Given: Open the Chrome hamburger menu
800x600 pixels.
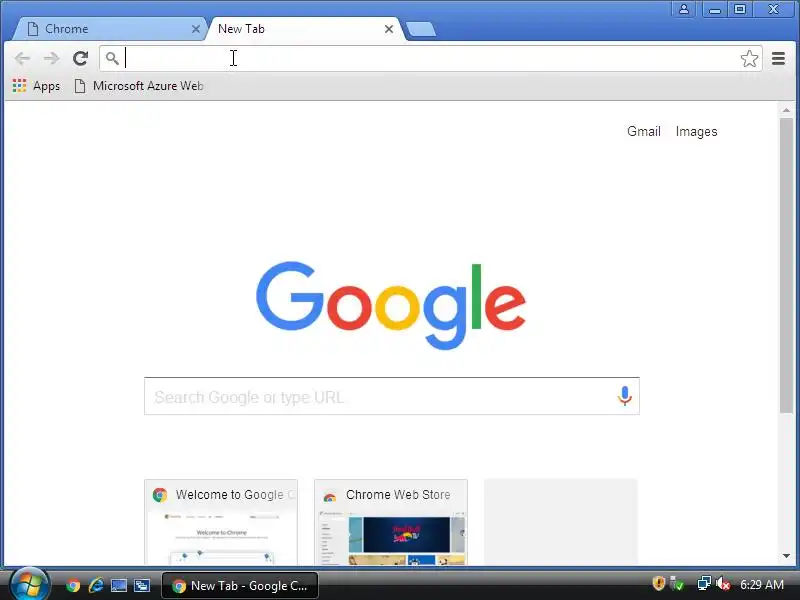Looking at the screenshot, I should 778,59.
